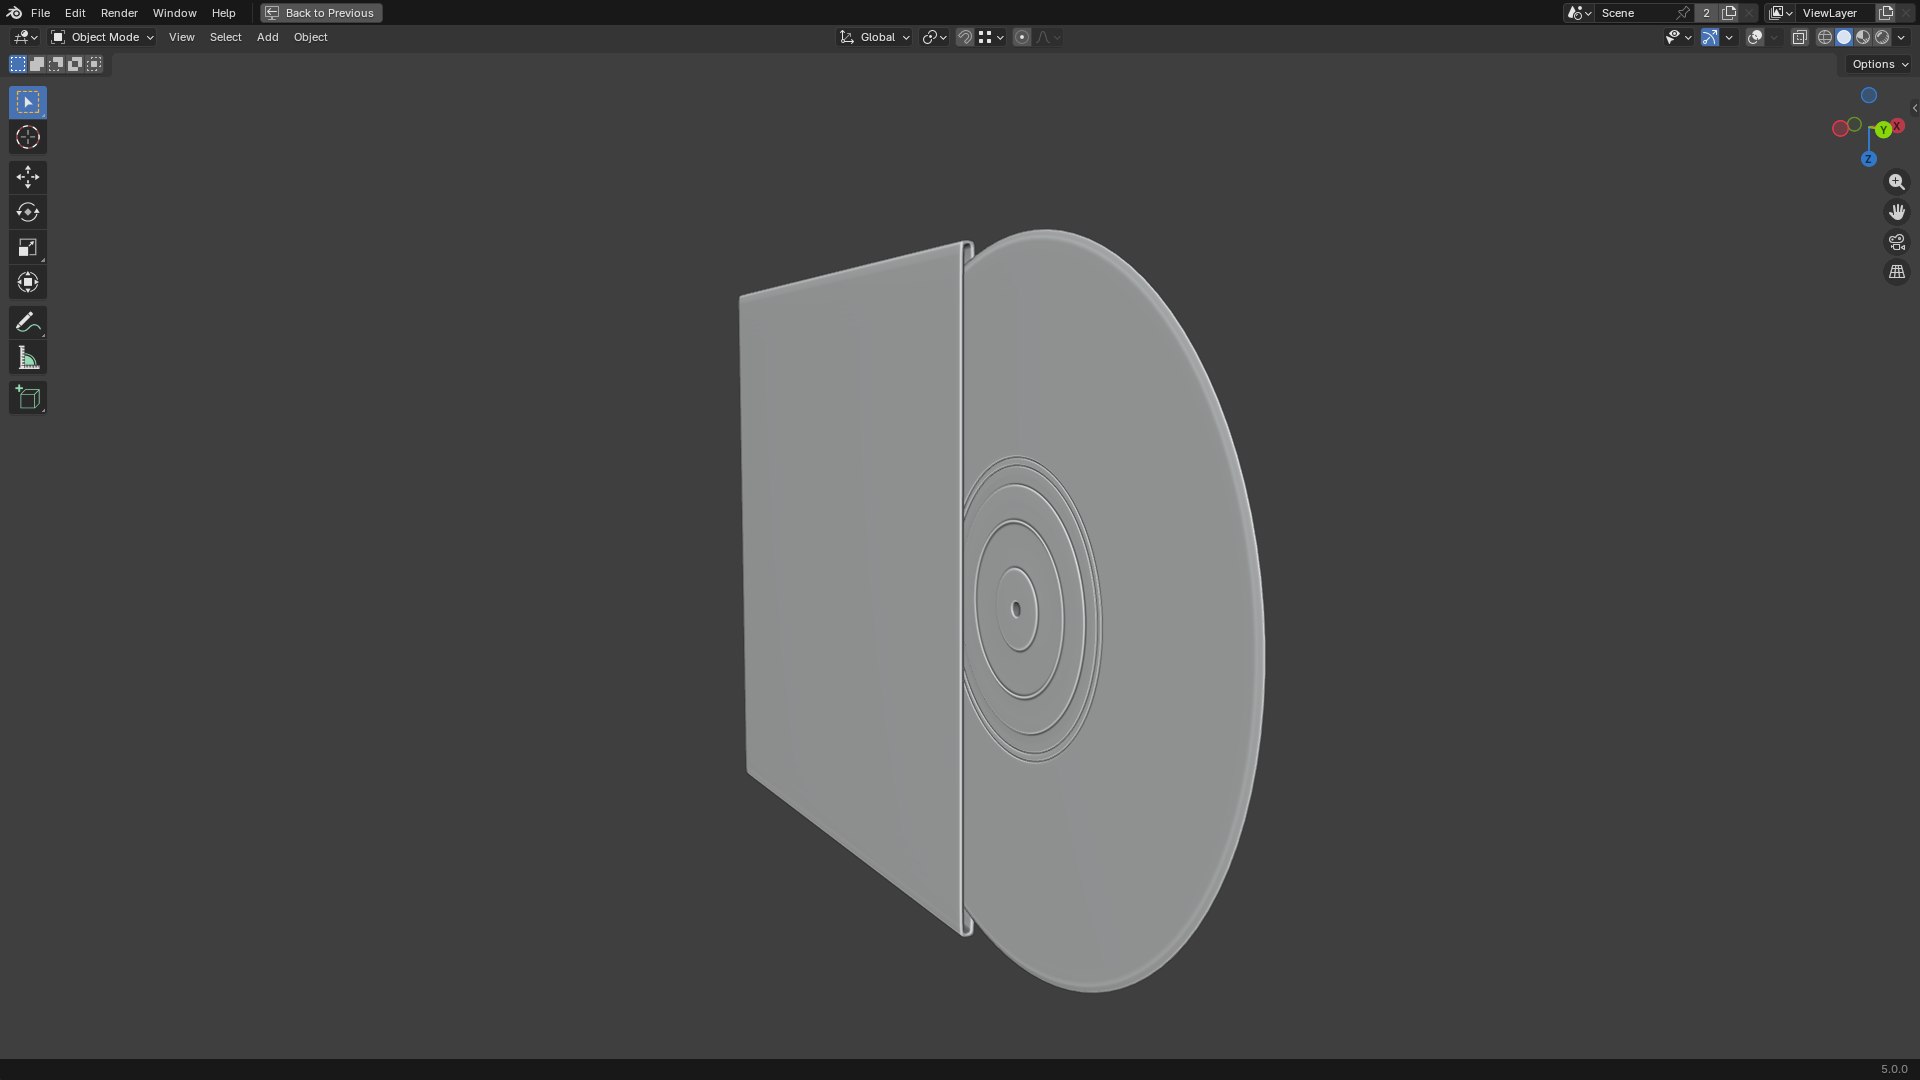Click the version number 5.0.0
This screenshot has width=1920, height=1080.
click(x=1893, y=1069)
